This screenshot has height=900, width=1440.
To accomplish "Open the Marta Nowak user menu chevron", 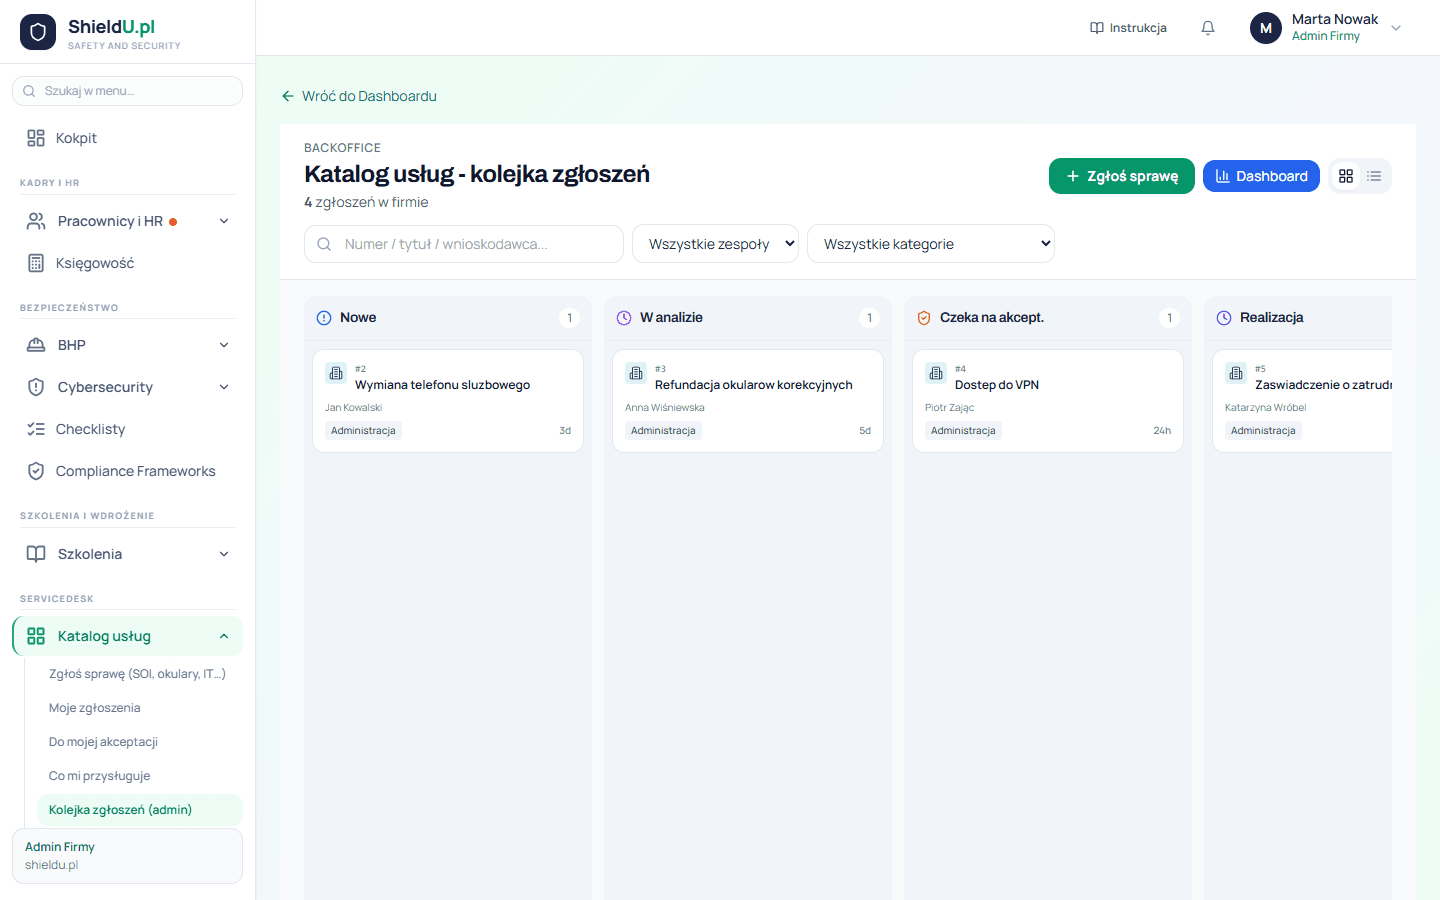I will 1396,28.
